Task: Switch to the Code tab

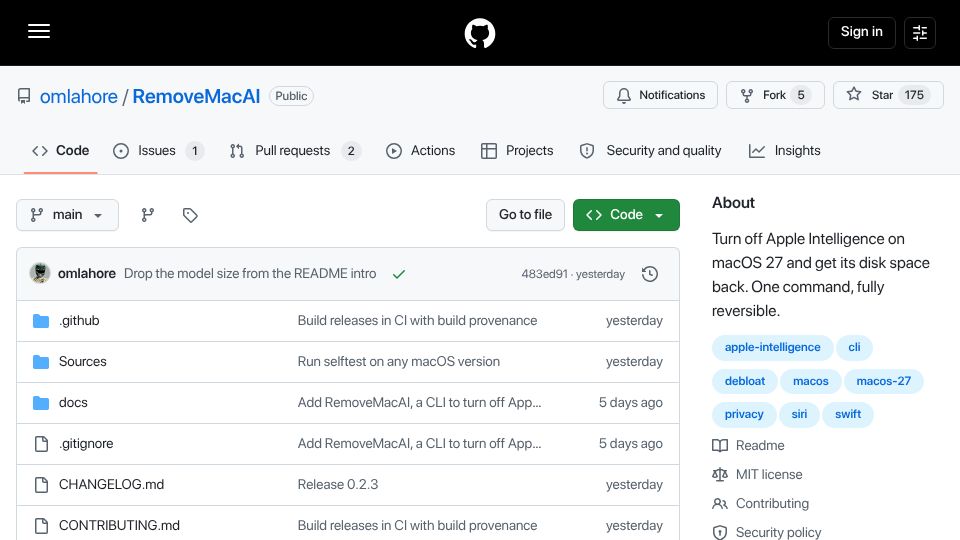Action: [61, 151]
